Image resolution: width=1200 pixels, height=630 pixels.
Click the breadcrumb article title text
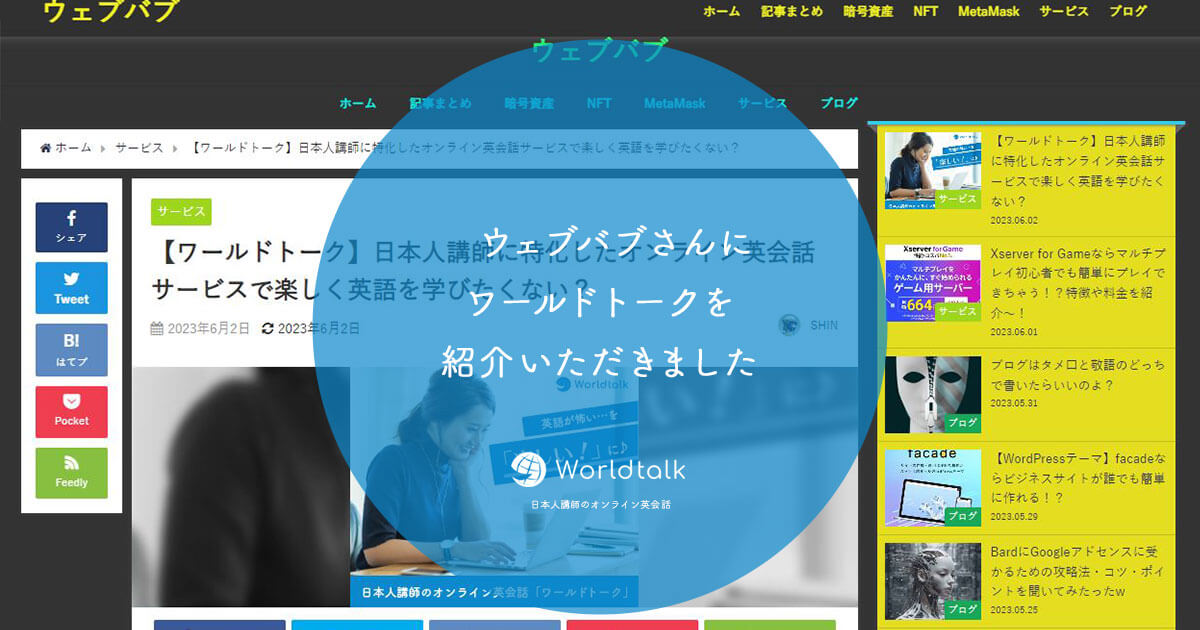coord(464,148)
